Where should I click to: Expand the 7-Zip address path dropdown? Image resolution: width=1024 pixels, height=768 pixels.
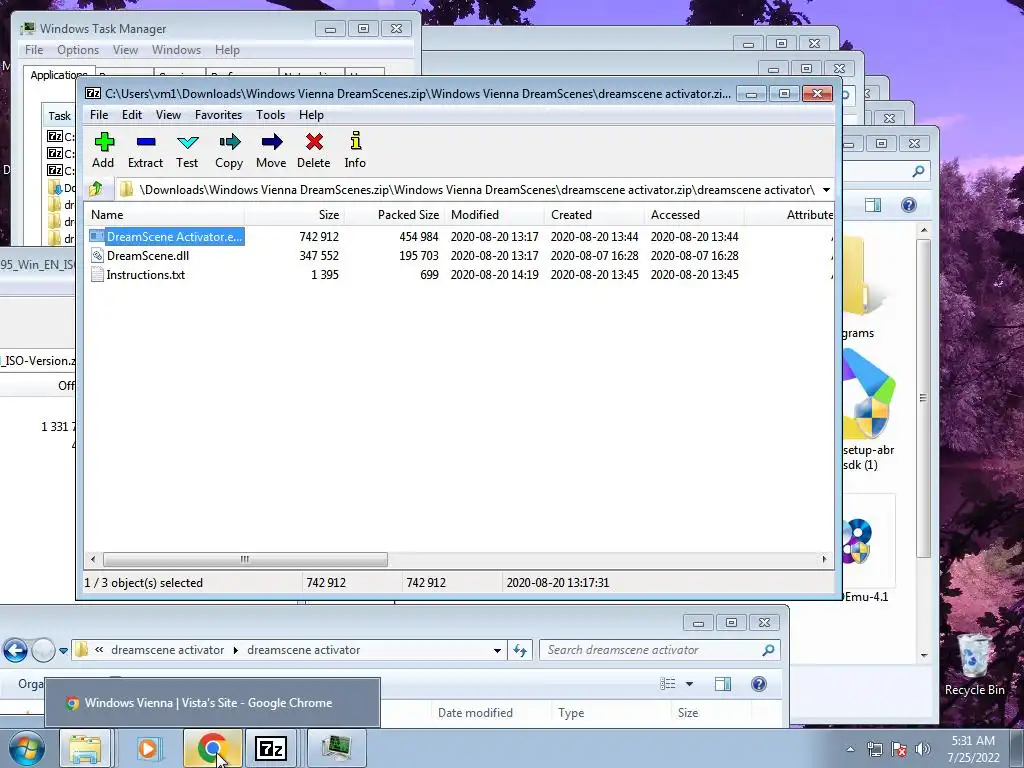coord(826,190)
